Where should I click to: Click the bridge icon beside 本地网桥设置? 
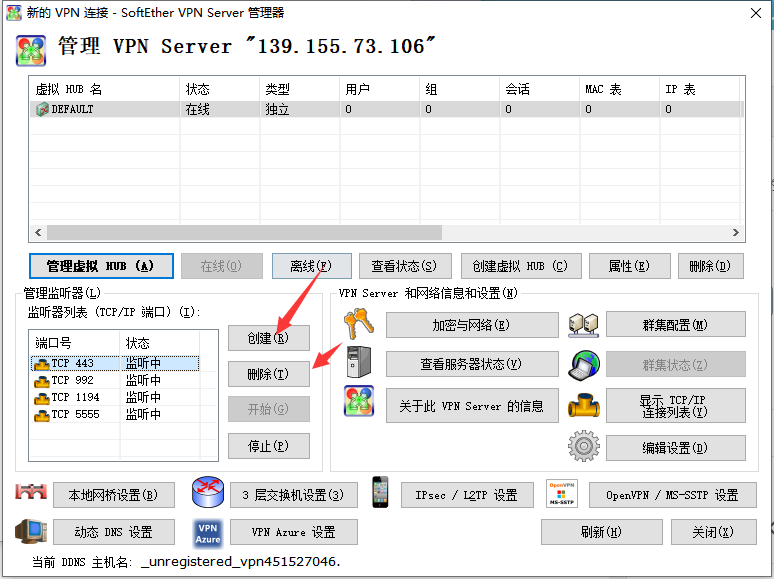tap(31, 492)
